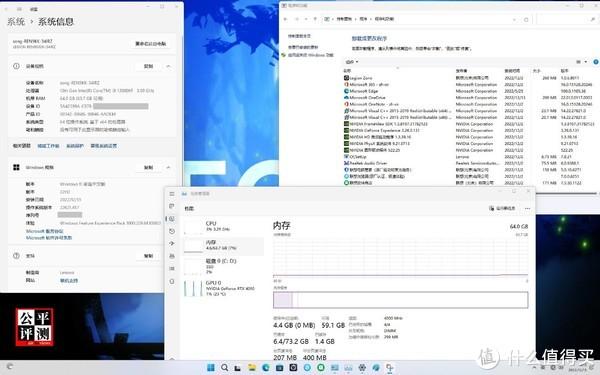Go up one level in Programs and Features
Image resolution: width=600 pixels, height=375 pixels.
coord(315,19)
